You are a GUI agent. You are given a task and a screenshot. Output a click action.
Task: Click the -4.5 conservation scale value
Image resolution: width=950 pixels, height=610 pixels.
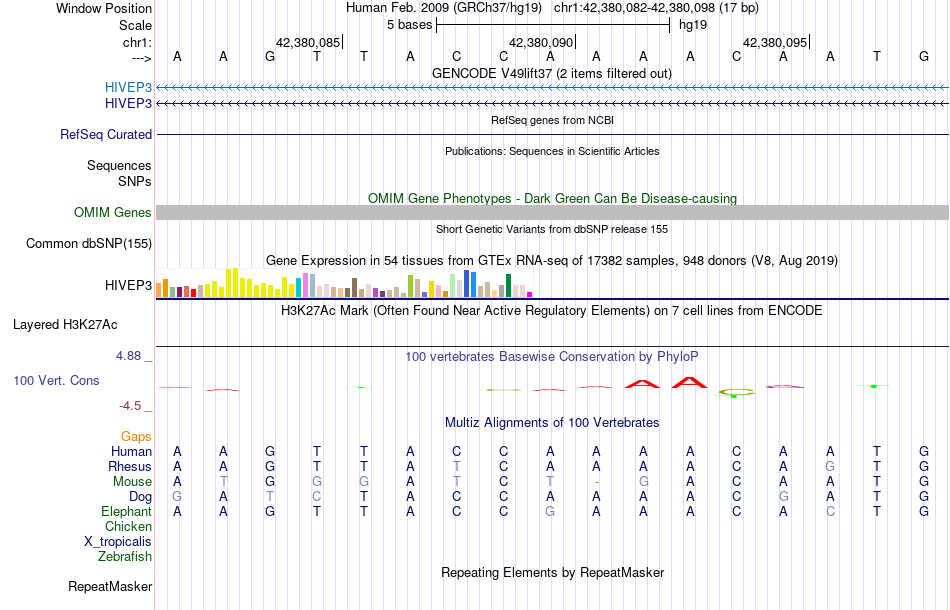[130, 406]
